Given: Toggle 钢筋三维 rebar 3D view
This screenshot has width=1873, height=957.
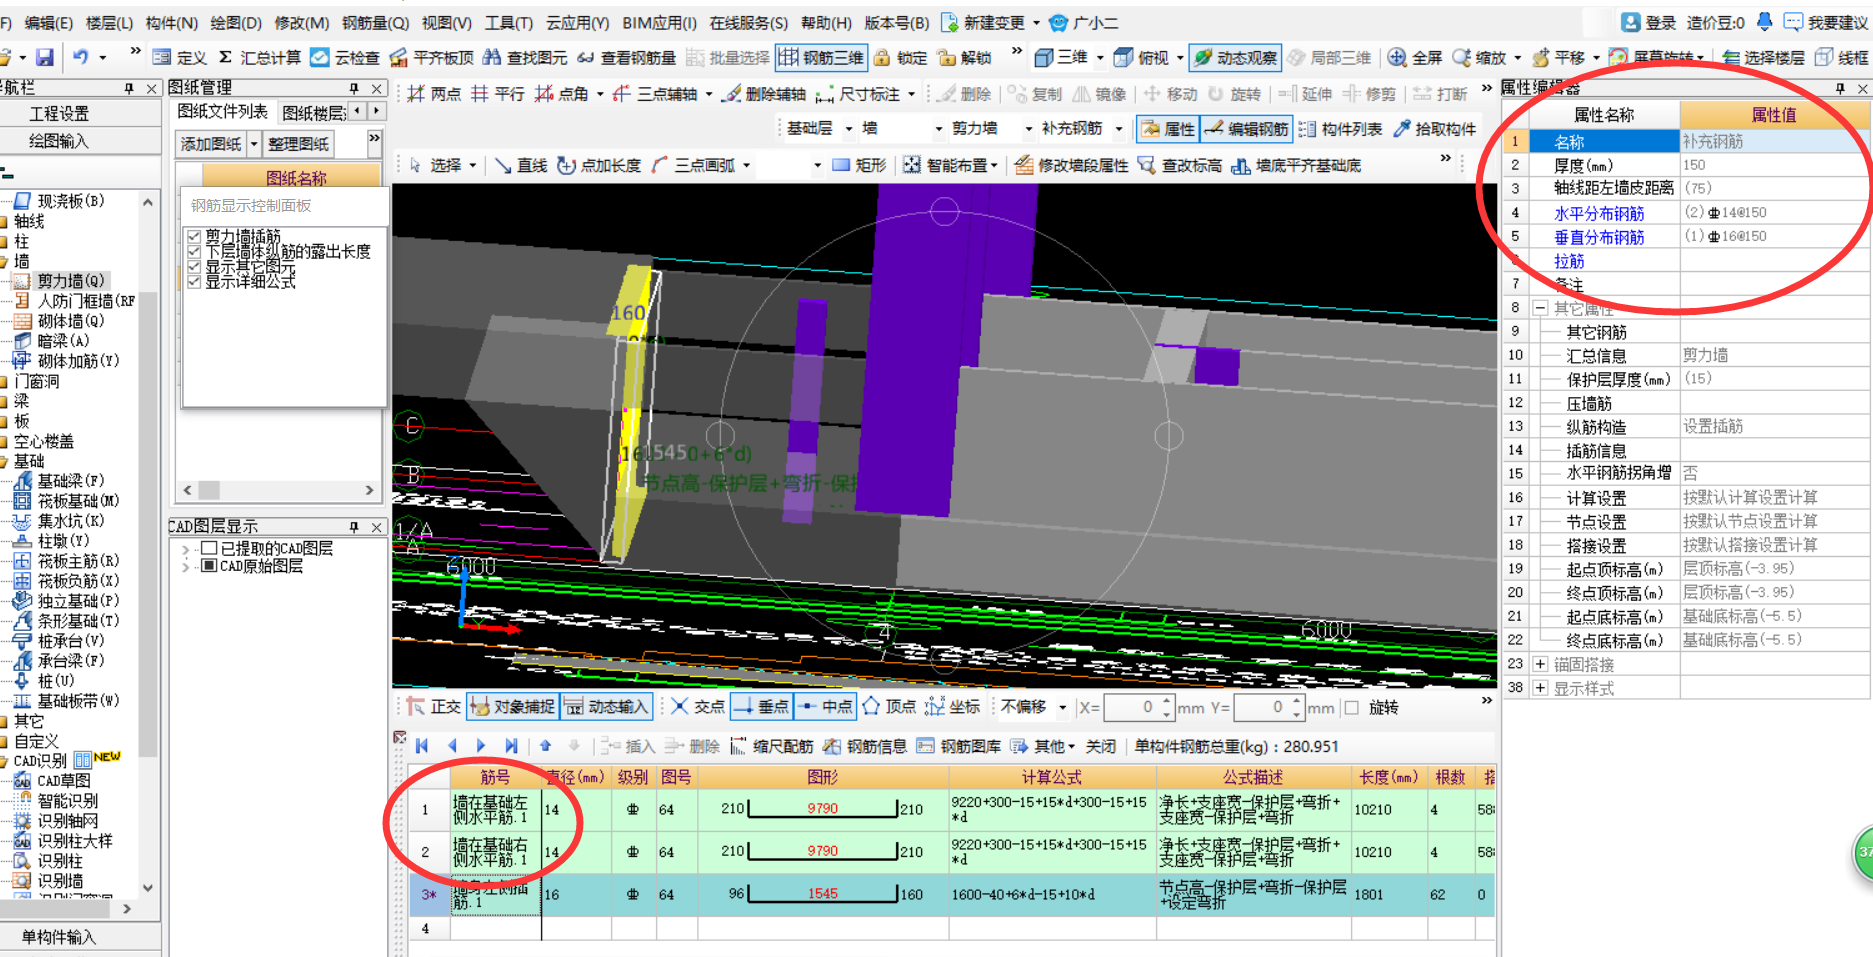Looking at the screenshot, I should [x=821, y=57].
